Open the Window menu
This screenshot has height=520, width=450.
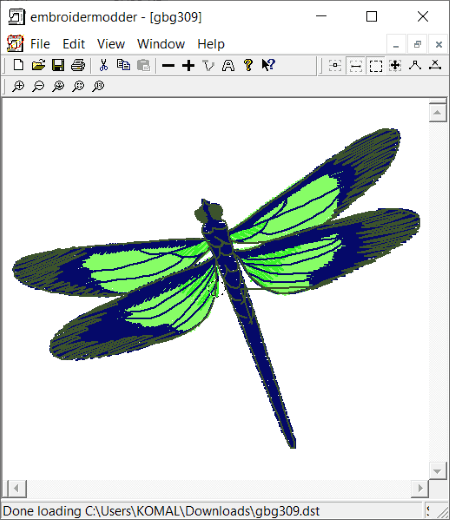[161, 44]
